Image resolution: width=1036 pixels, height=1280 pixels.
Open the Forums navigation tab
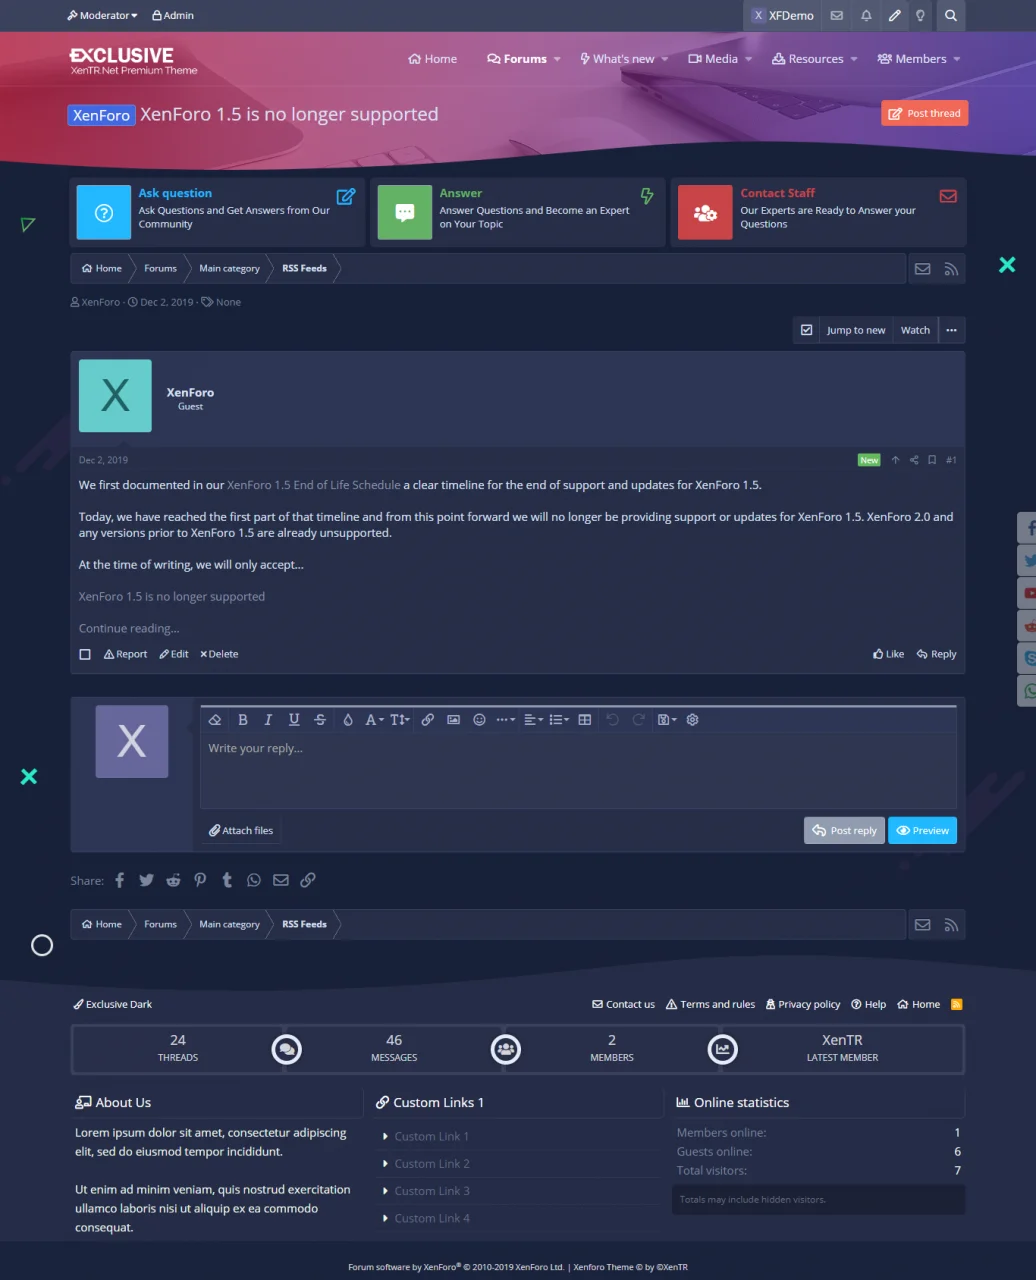point(517,59)
